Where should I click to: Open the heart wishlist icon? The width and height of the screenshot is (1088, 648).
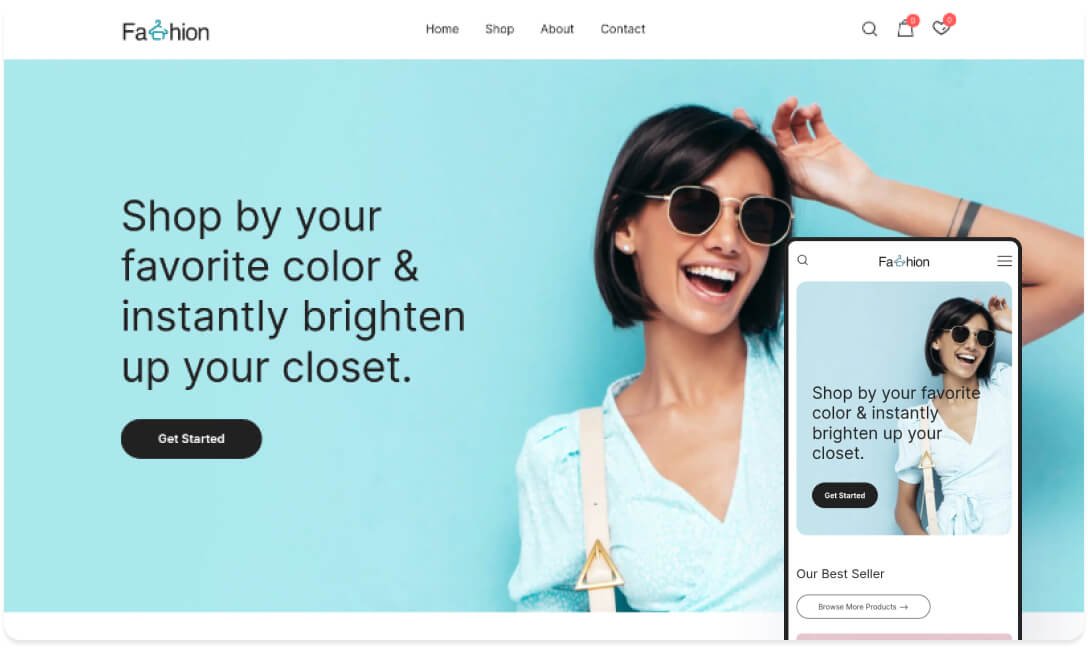(941, 28)
